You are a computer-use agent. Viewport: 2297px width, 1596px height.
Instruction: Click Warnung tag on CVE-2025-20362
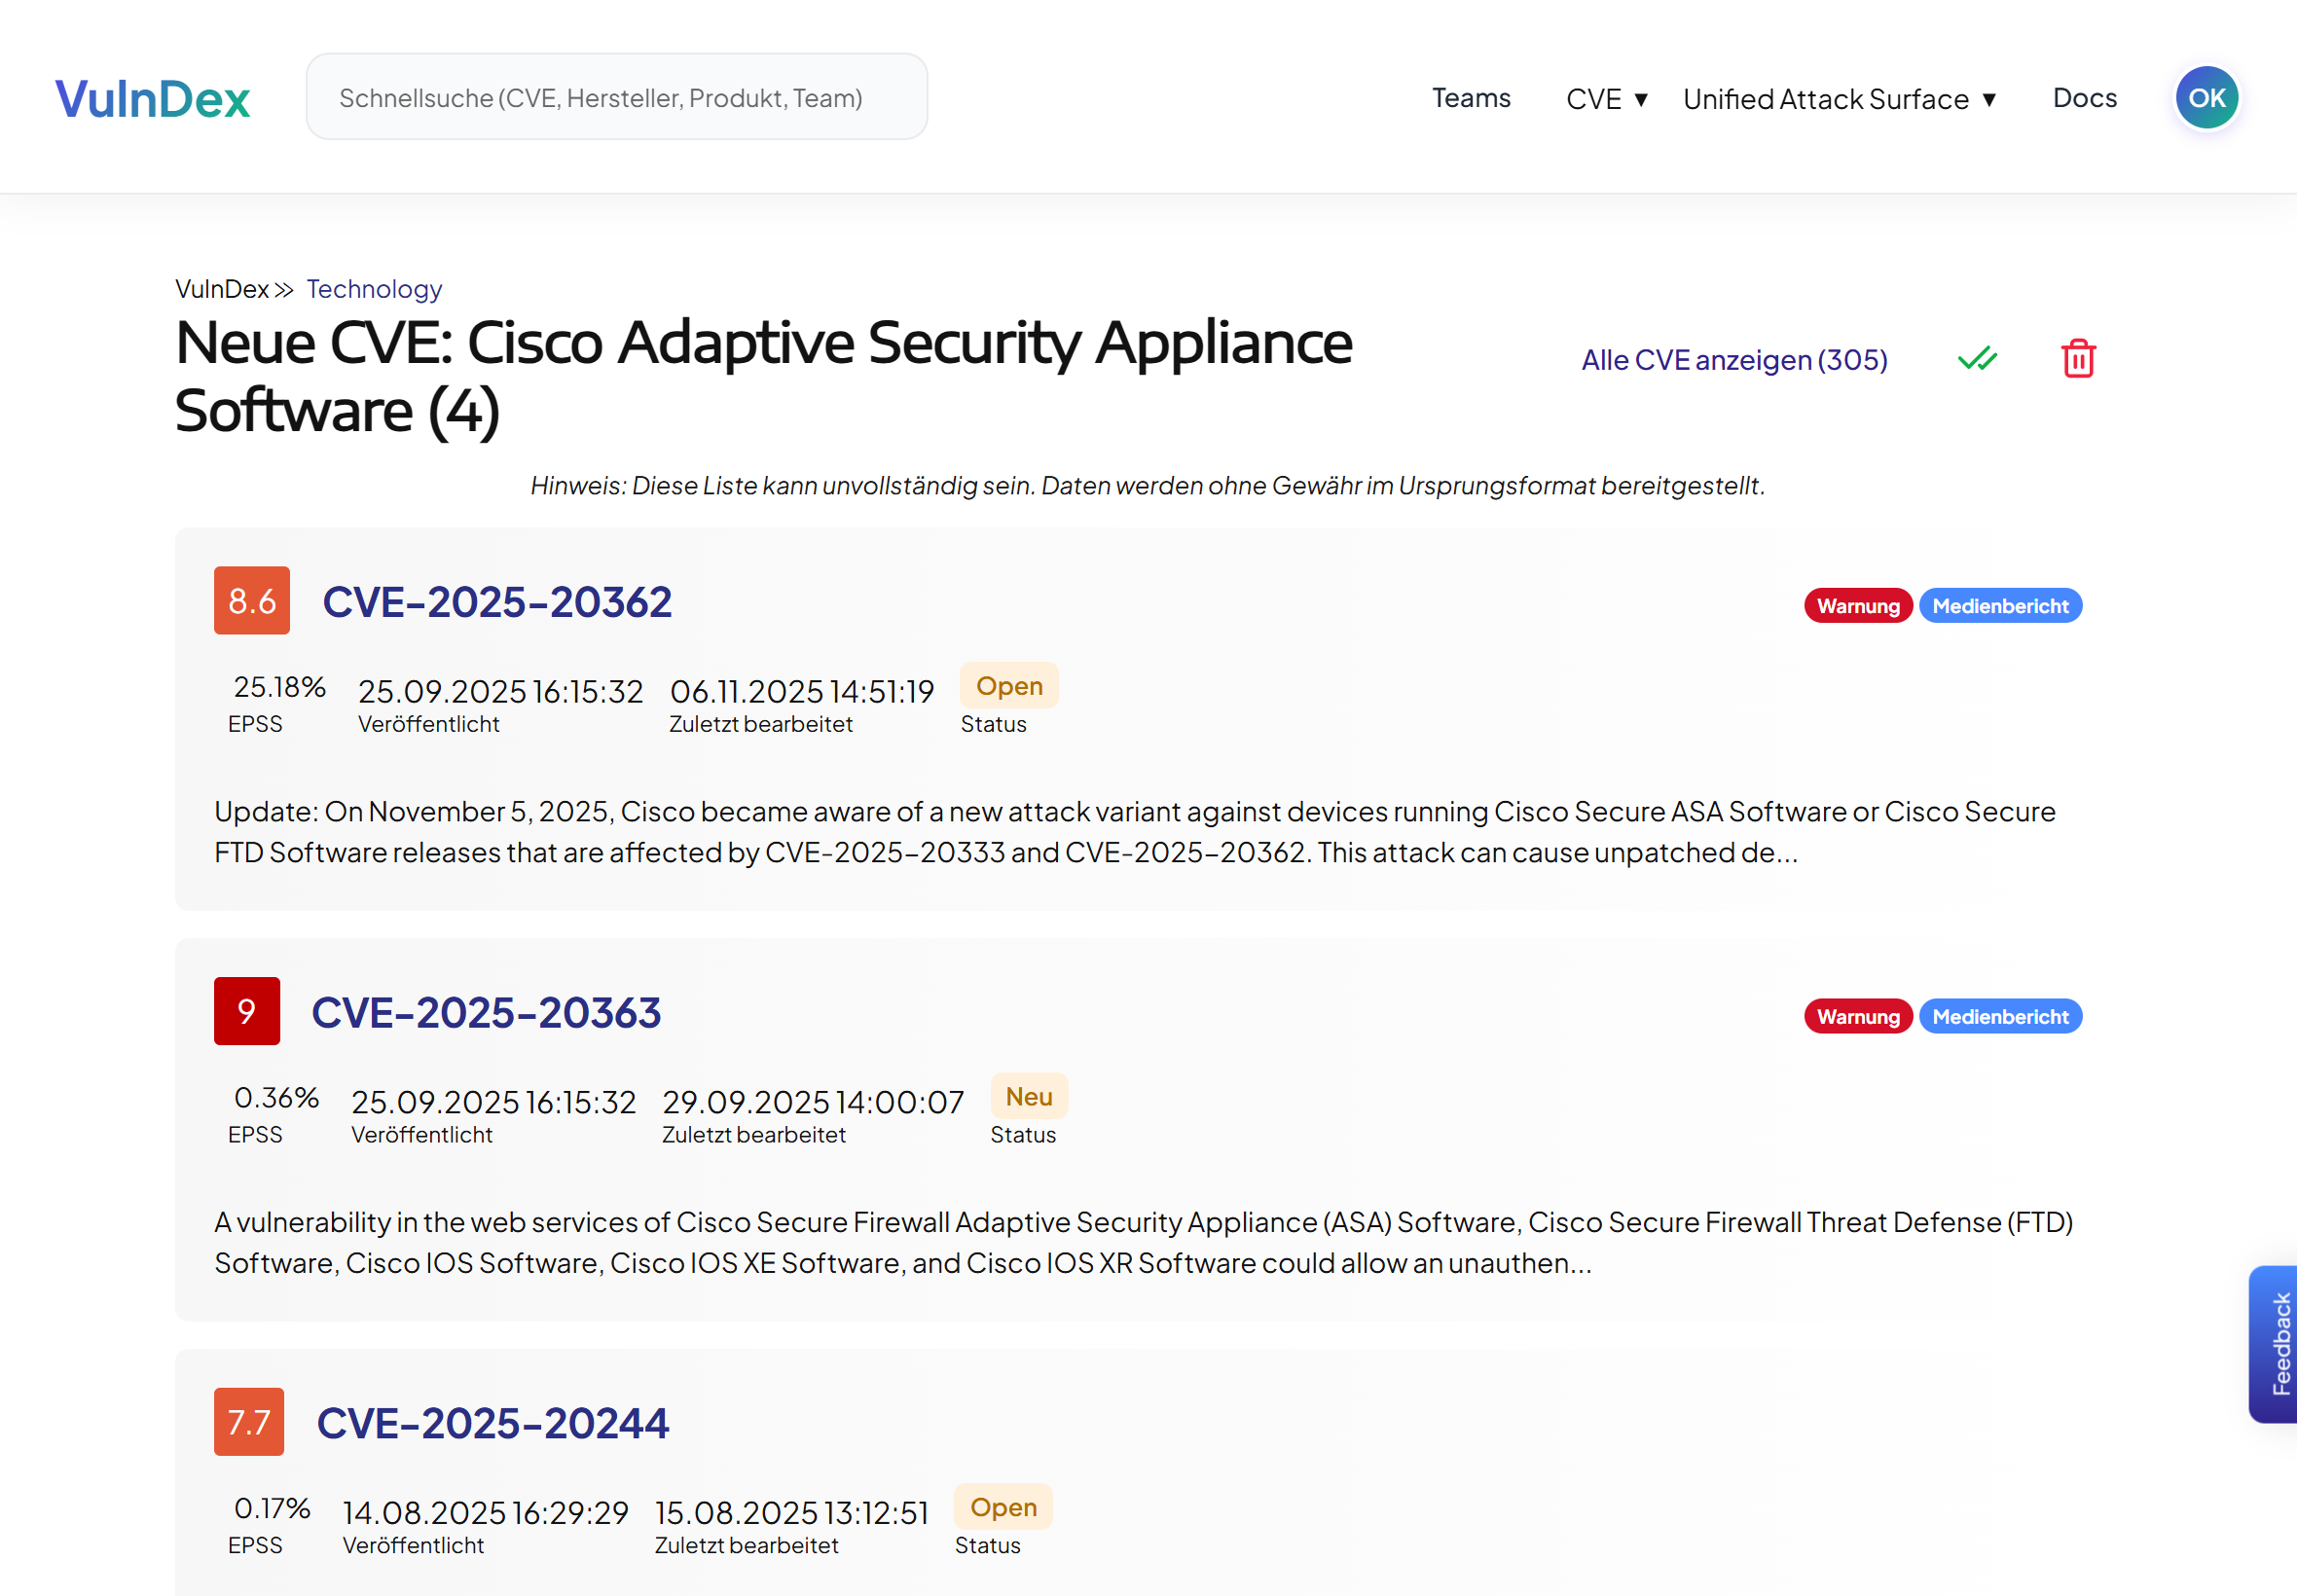1857,606
